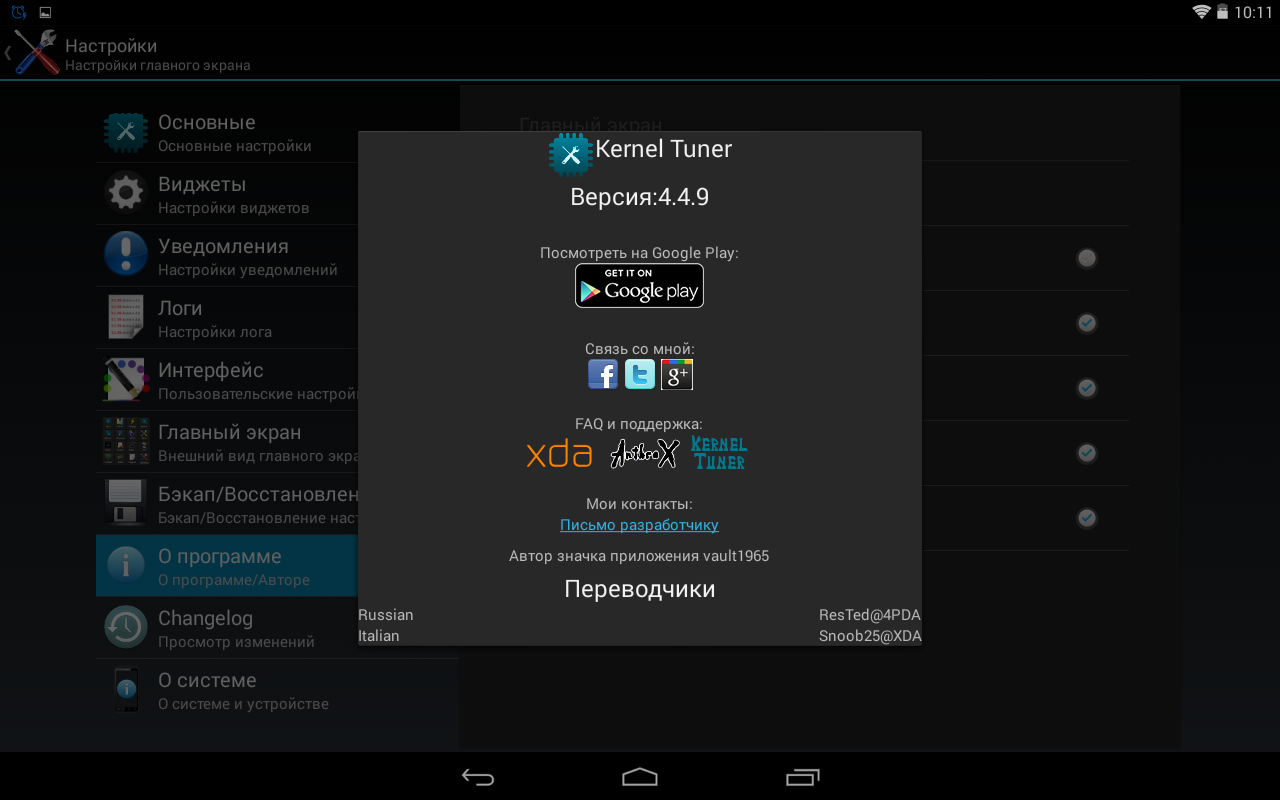
Task: Open the AnthraX support logo
Action: tap(645, 454)
